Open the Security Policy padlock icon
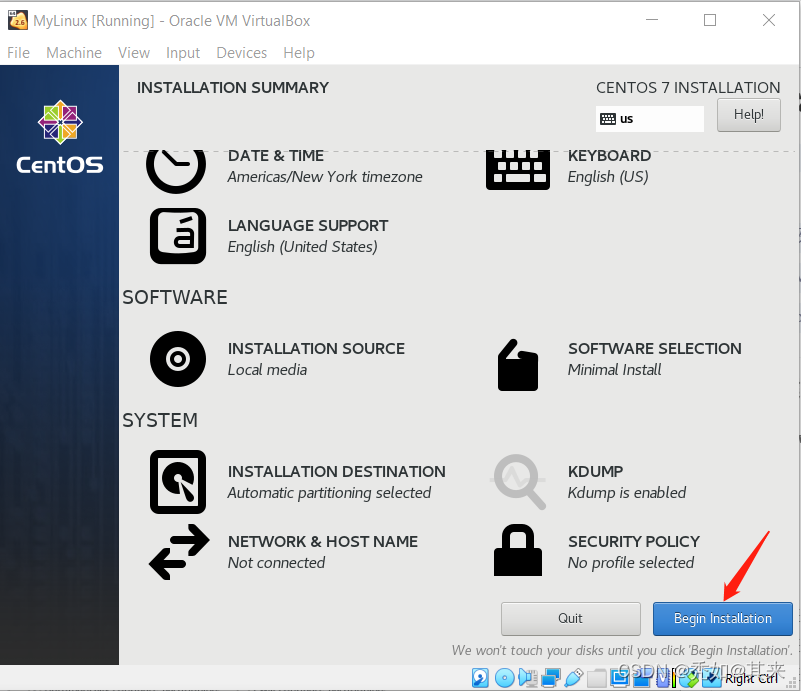 click(x=517, y=550)
